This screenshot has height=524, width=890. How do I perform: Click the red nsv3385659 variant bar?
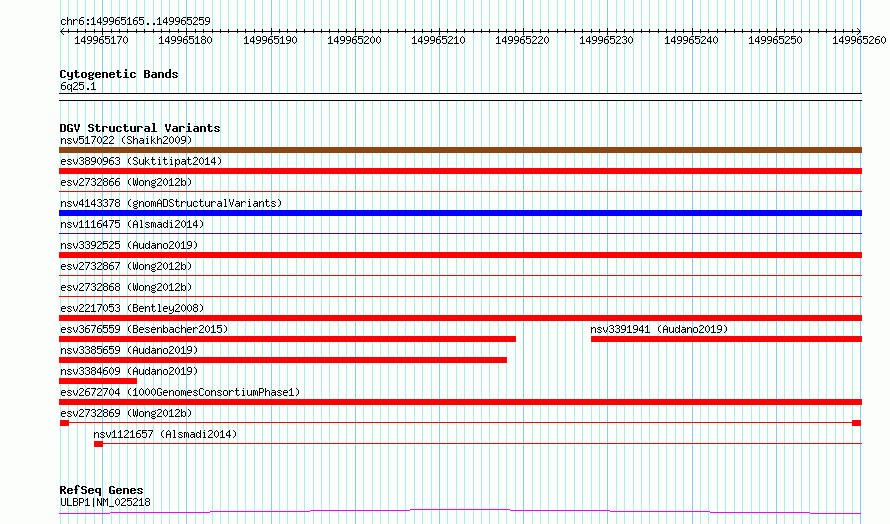point(283,360)
